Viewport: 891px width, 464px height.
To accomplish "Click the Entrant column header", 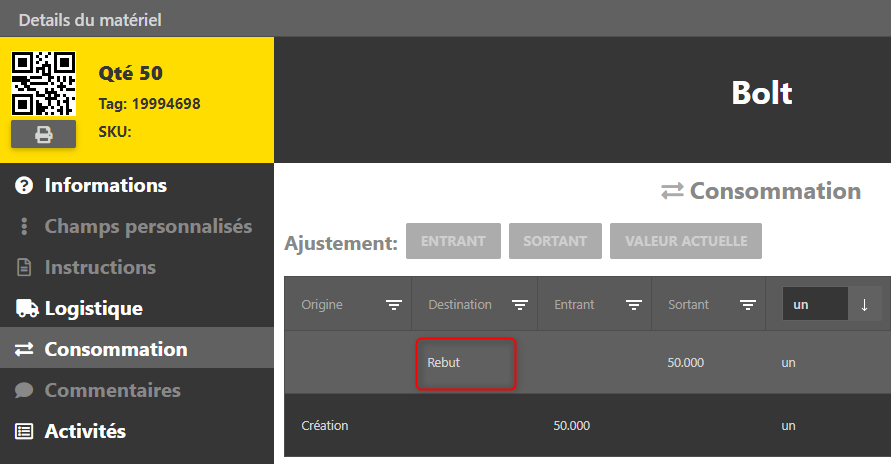I will (x=574, y=304).
